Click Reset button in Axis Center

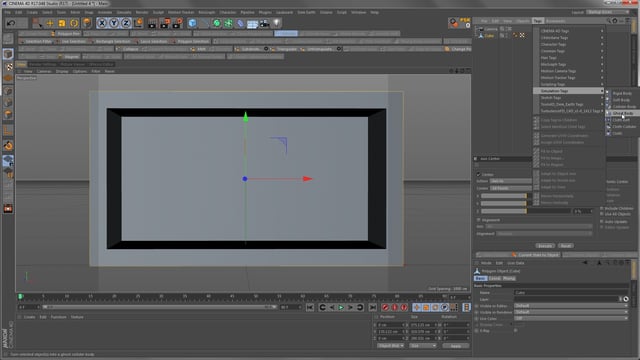[565, 246]
